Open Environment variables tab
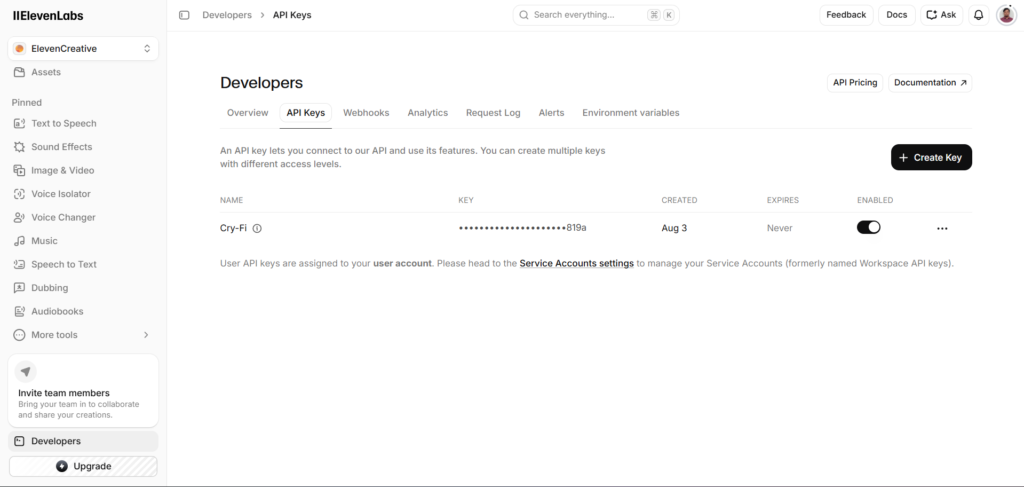1024x487 pixels. click(631, 113)
